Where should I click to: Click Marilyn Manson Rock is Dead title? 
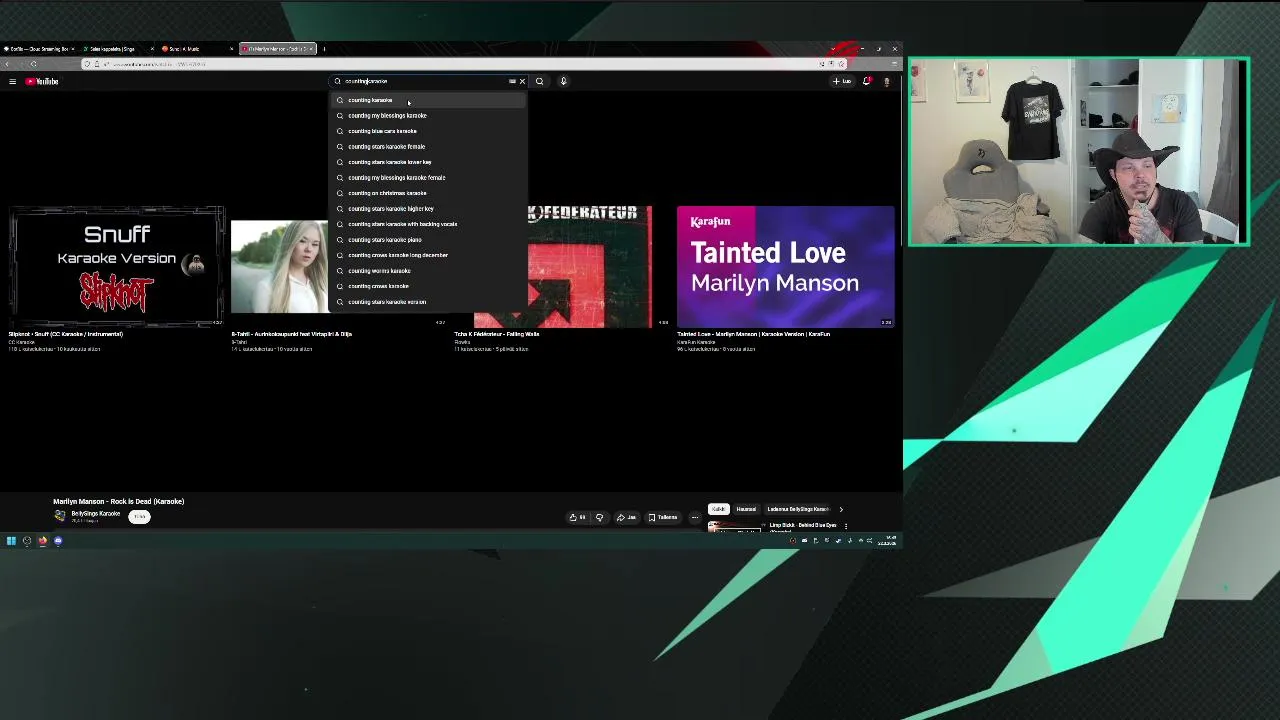(118, 501)
